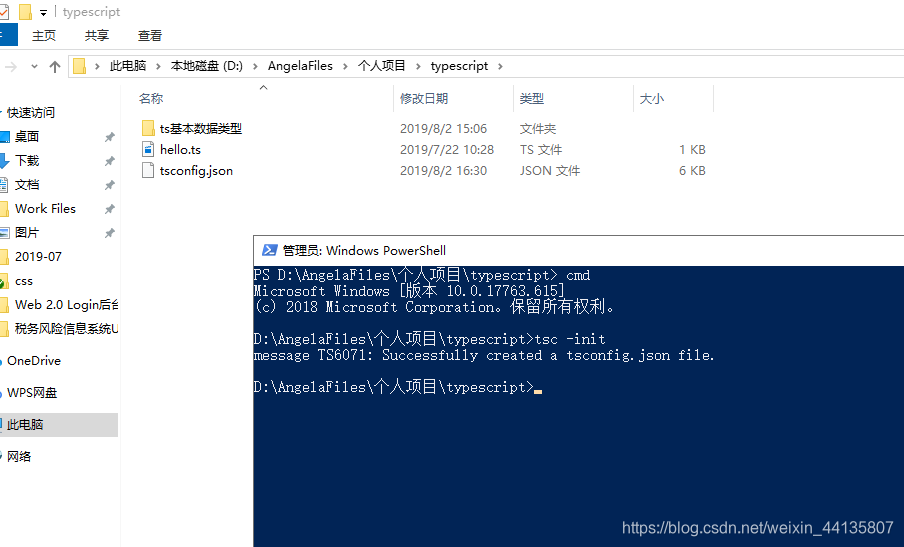Select the ts基本数据类型 folder name

[201, 129]
